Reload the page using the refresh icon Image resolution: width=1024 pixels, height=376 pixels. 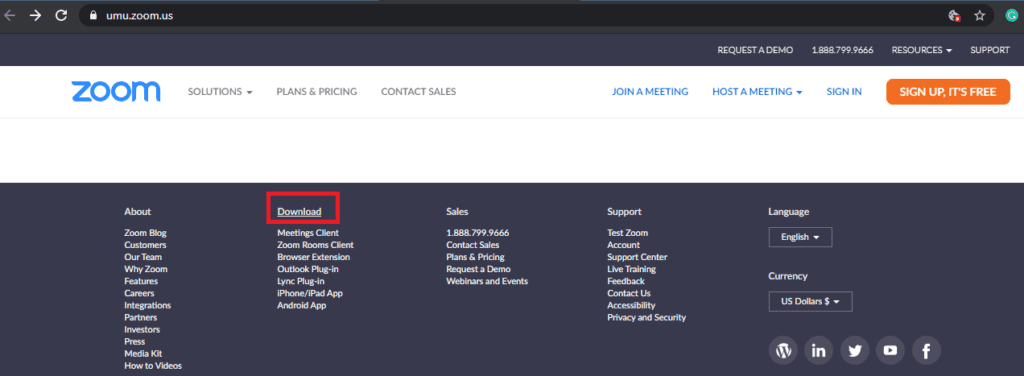61,16
